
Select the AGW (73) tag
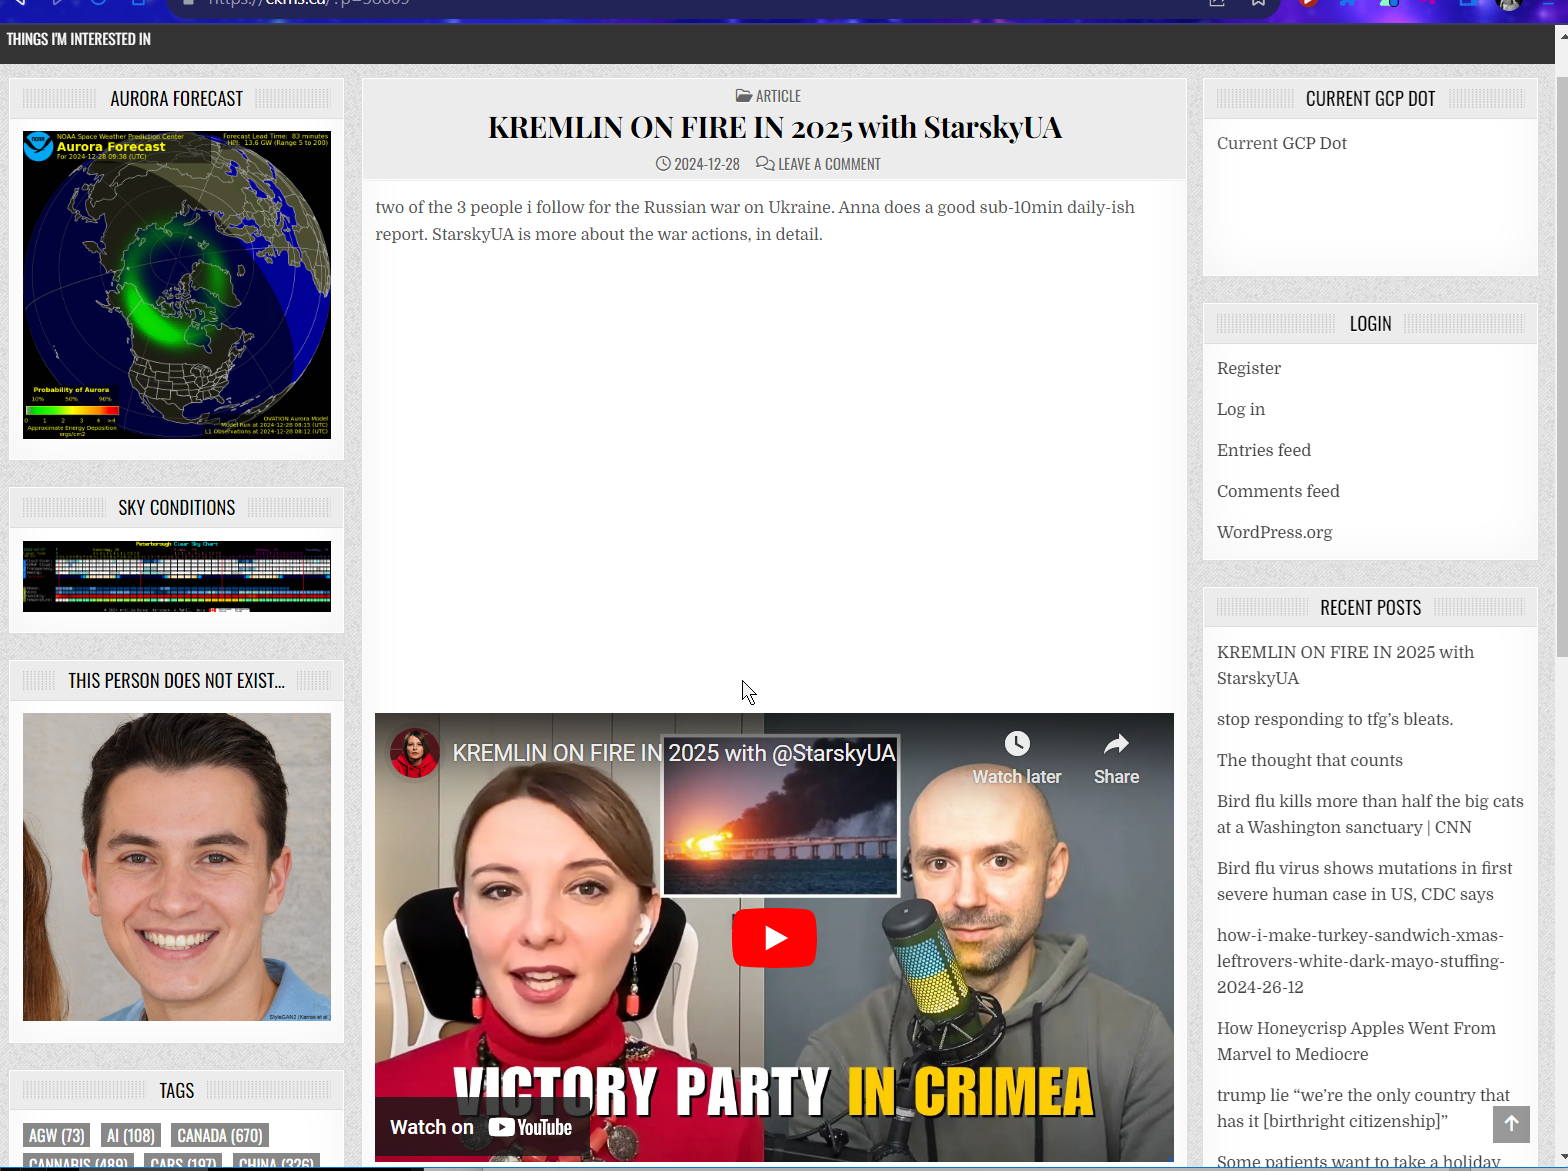[56, 1135]
